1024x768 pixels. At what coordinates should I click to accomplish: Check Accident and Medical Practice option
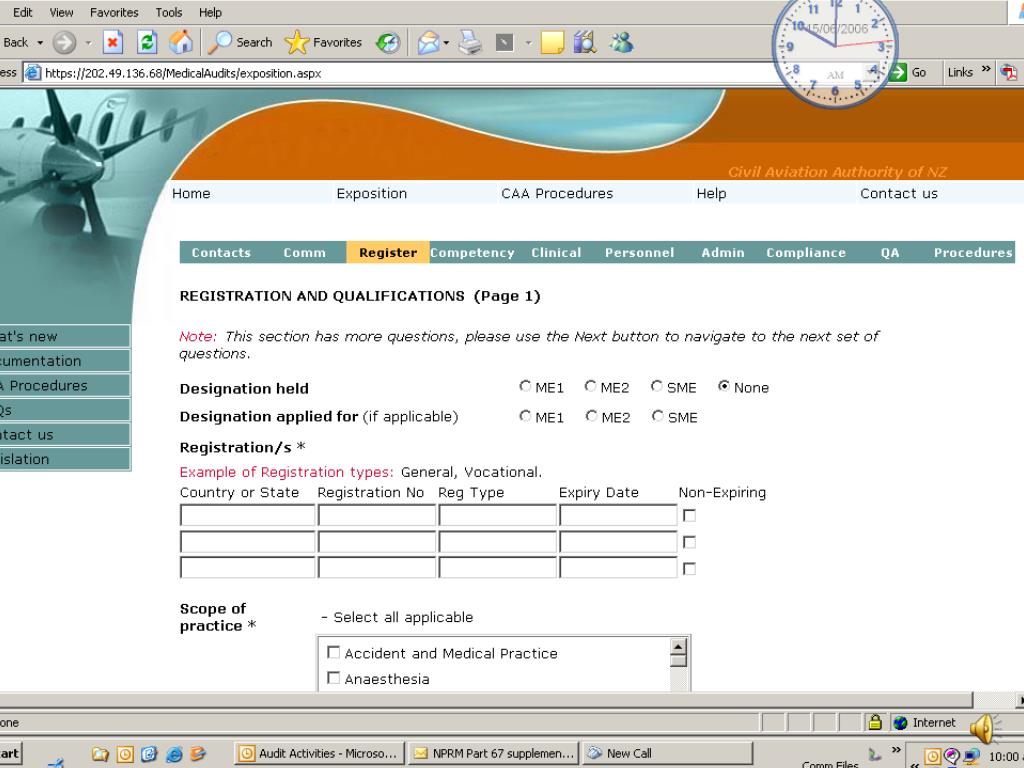click(333, 652)
